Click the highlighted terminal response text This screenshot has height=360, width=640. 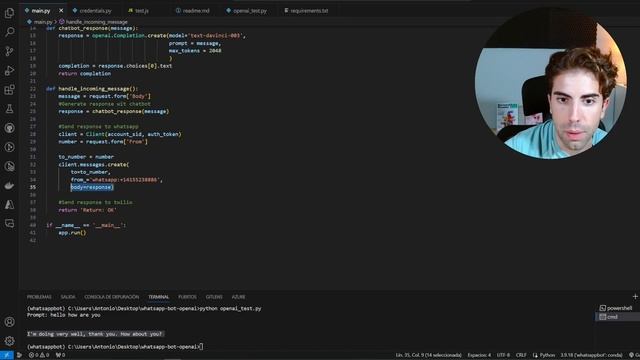pyautogui.click(x=95, y=334)
